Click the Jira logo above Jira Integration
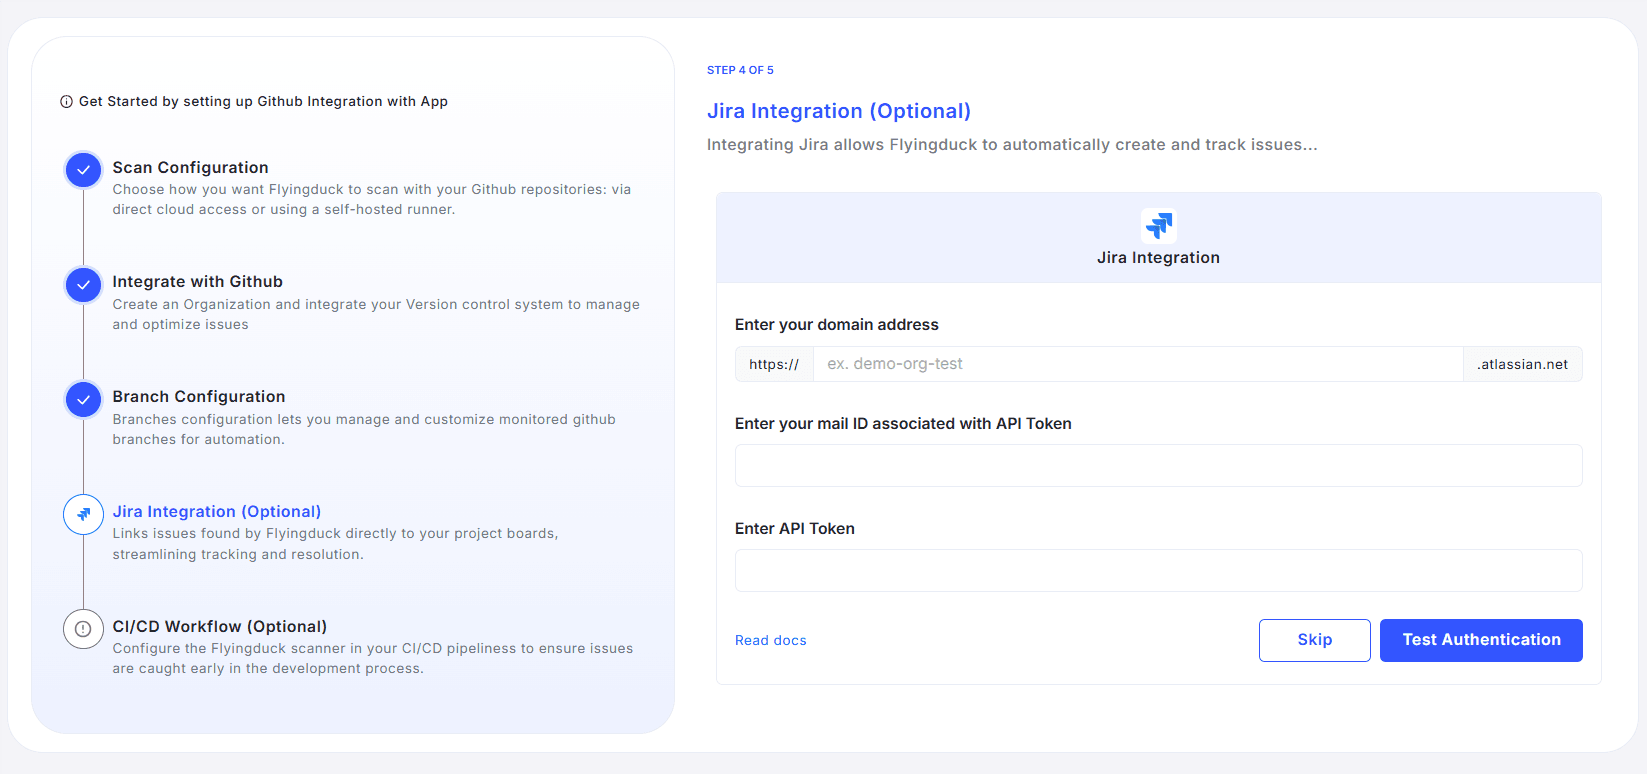This screenshot has width=1647, height=774. (x=1158, y=226)
